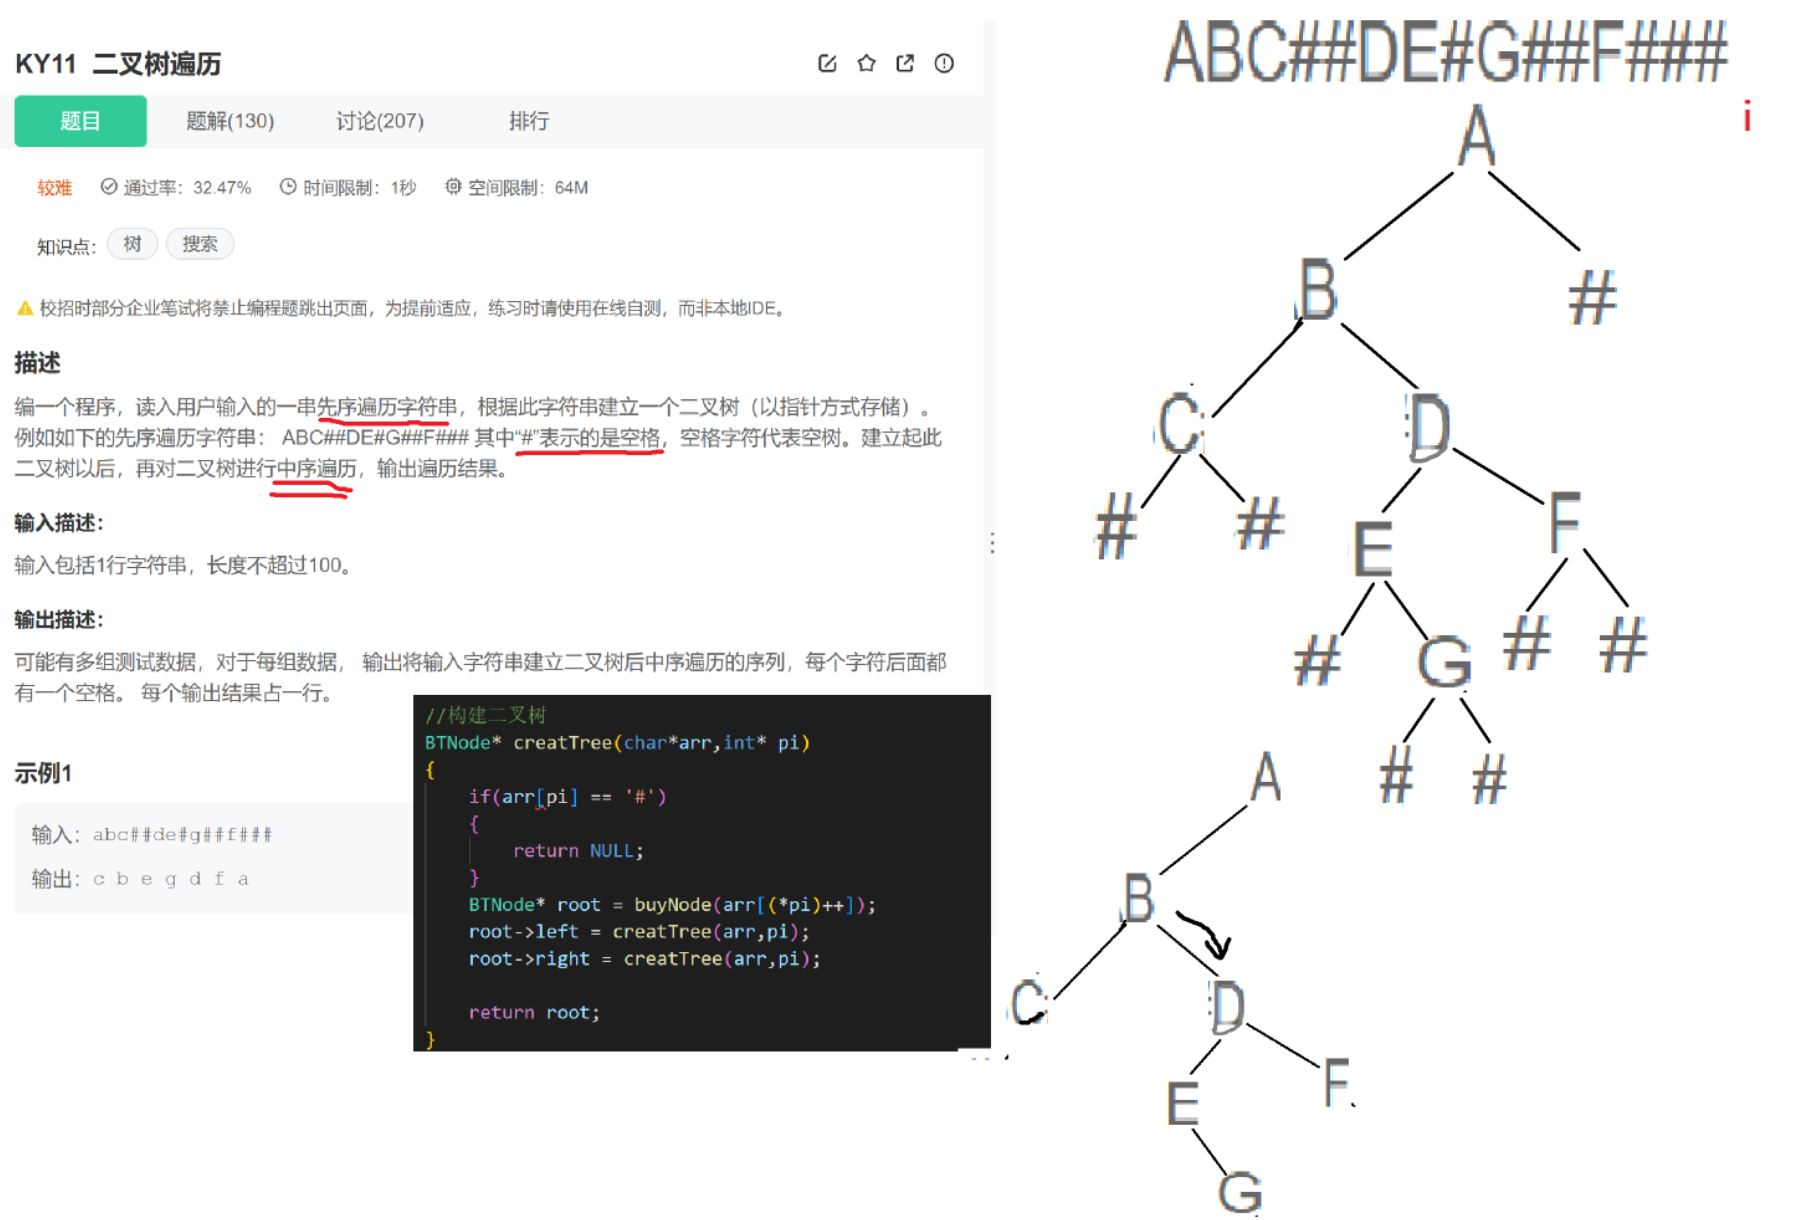
Task: Select the sample output text
Action: pos(170,878)
